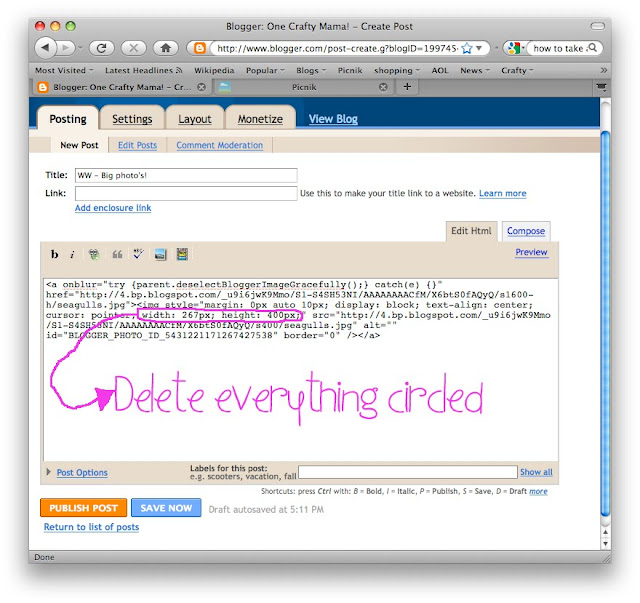640x603 pixels.
Task: Click the SAVE NOW button
Action: (166, 507)
